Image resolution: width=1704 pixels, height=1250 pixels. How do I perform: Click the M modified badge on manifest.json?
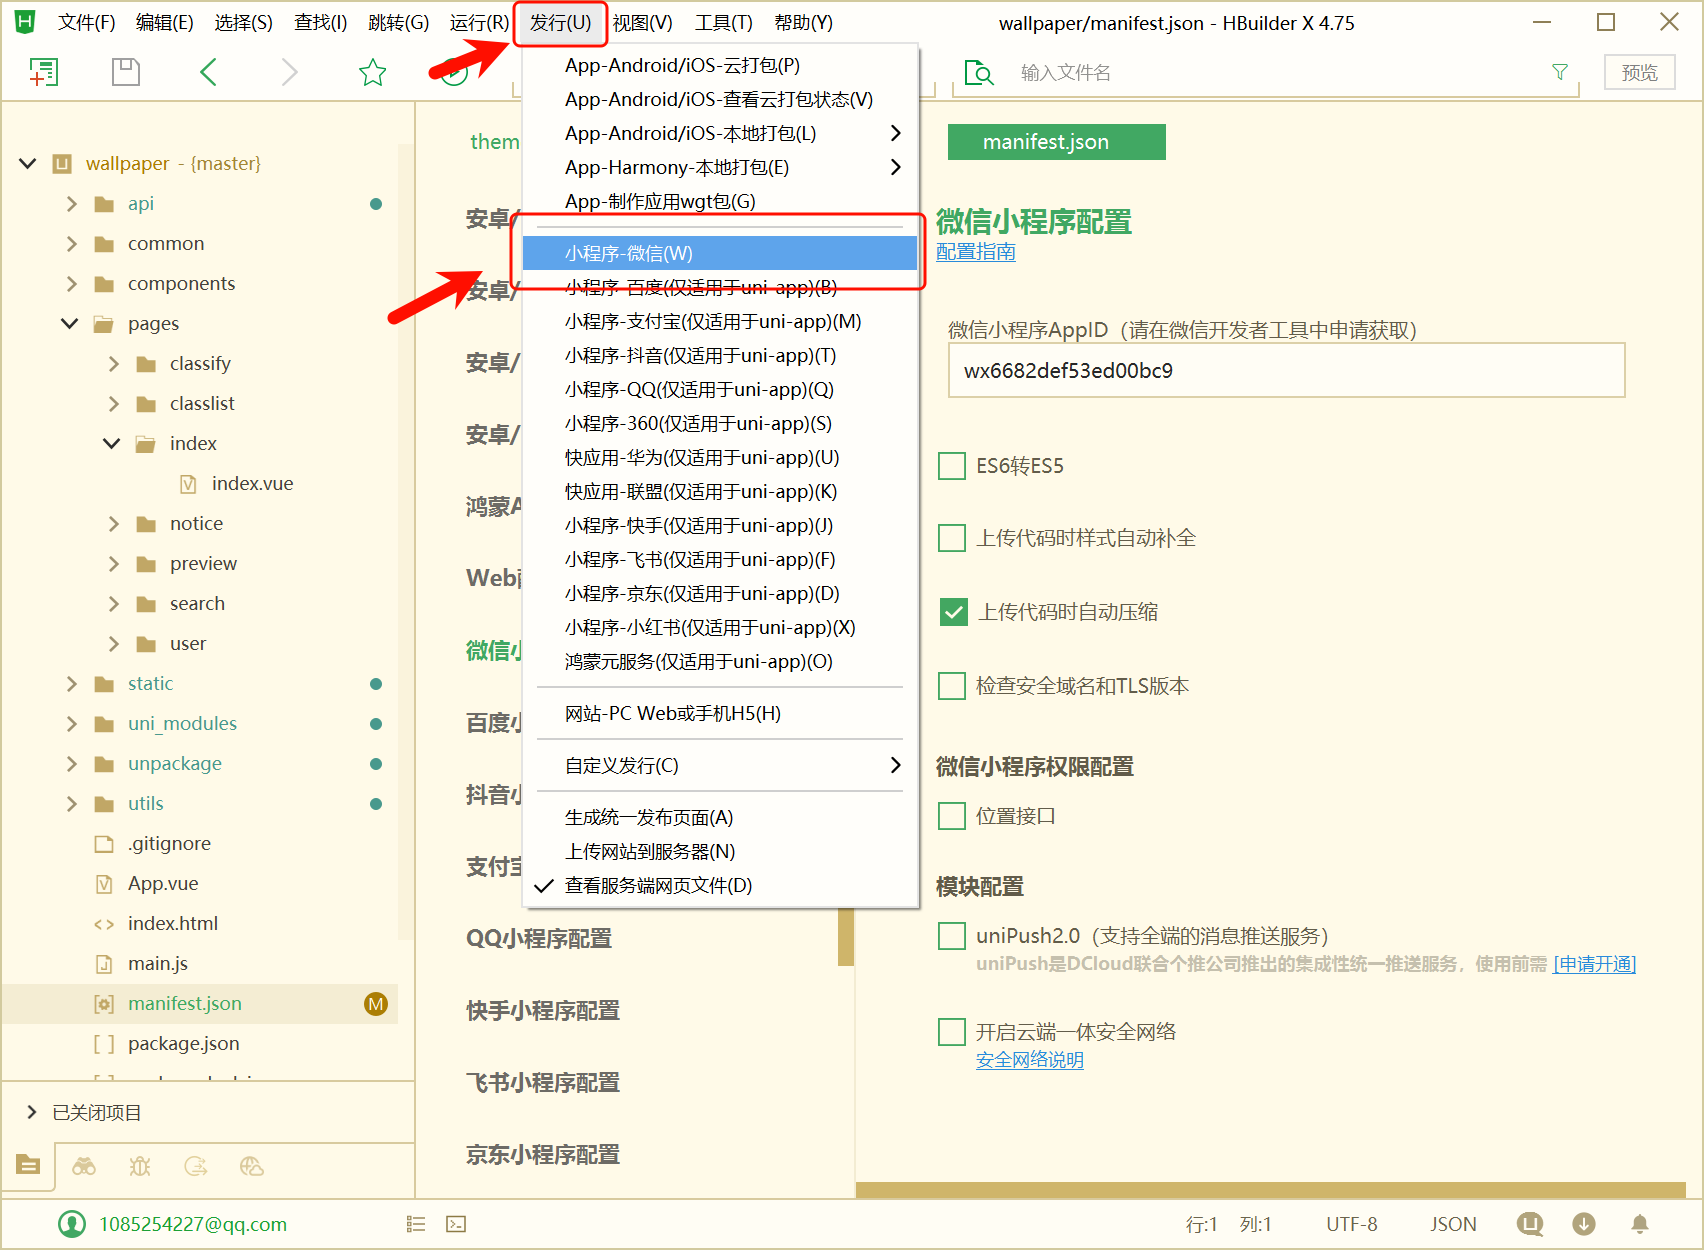pos(376,1004)
